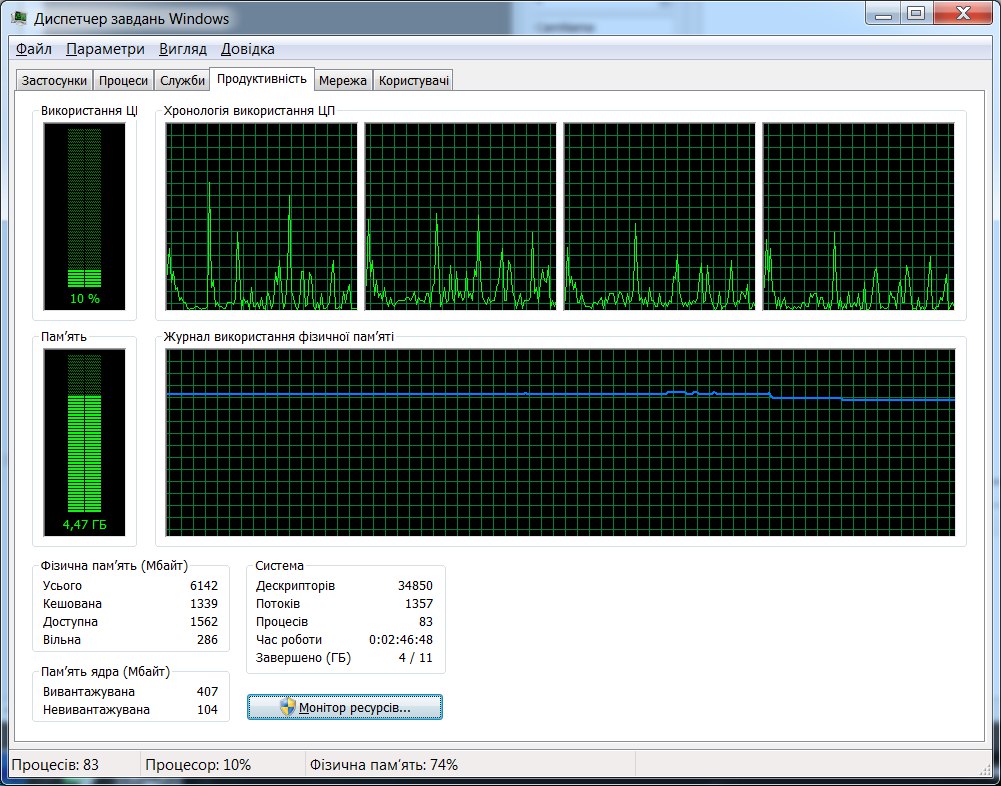Screen dimensions: 1001x786
Task: Click the Пам'ять ядра (Мбайт) group label
Action: 105,672
